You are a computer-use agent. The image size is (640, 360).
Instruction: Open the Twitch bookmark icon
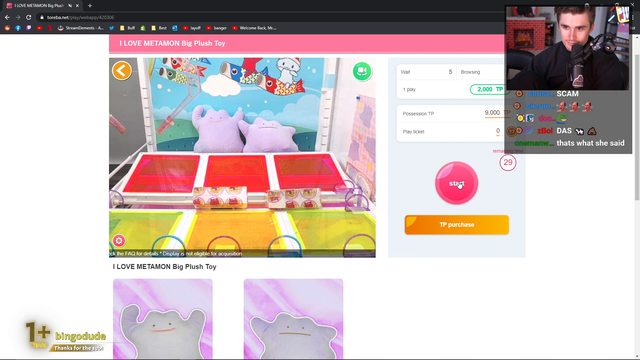(29, 28)
